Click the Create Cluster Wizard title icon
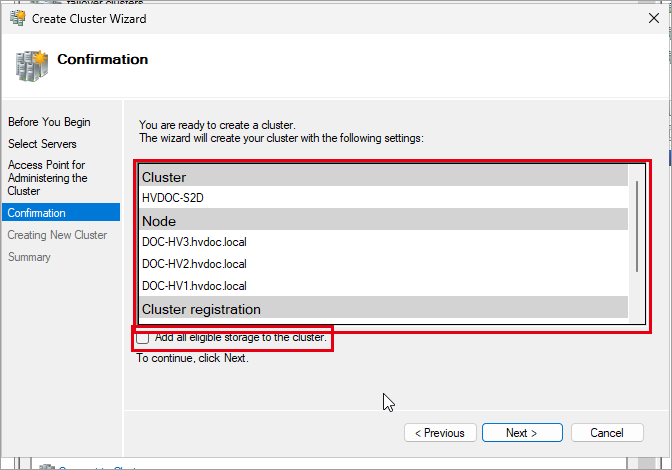 point(18,18)
